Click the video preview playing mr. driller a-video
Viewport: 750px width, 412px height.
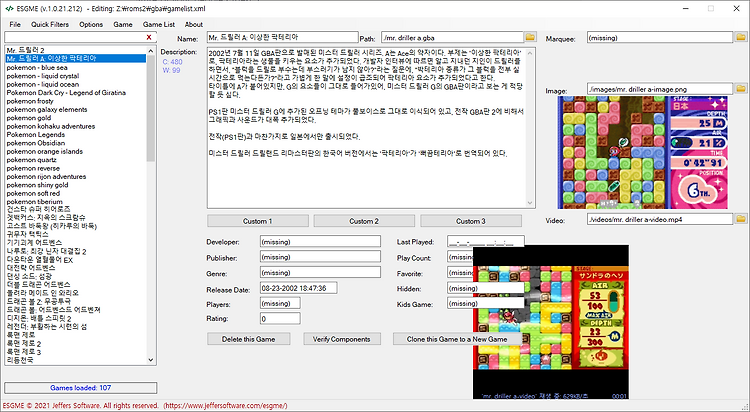coord(551,322)
